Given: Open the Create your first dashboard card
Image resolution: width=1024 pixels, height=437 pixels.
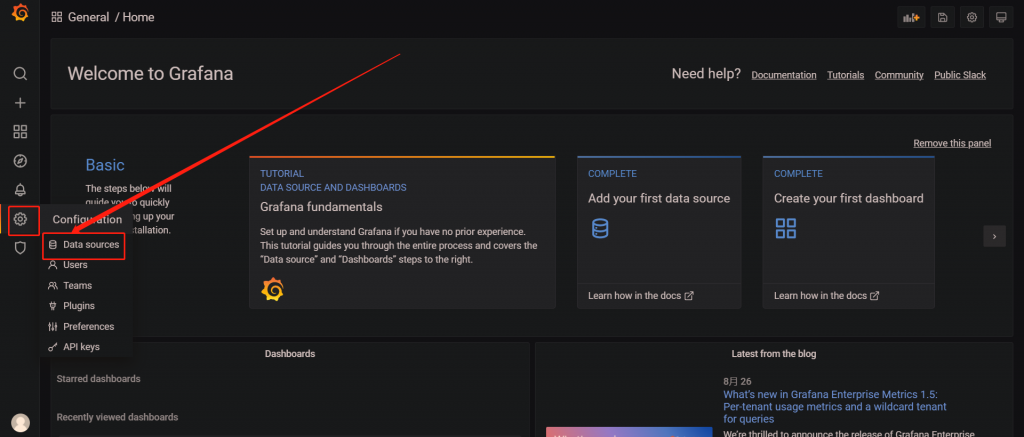Looking at the screenshot, I should point(848,233).
